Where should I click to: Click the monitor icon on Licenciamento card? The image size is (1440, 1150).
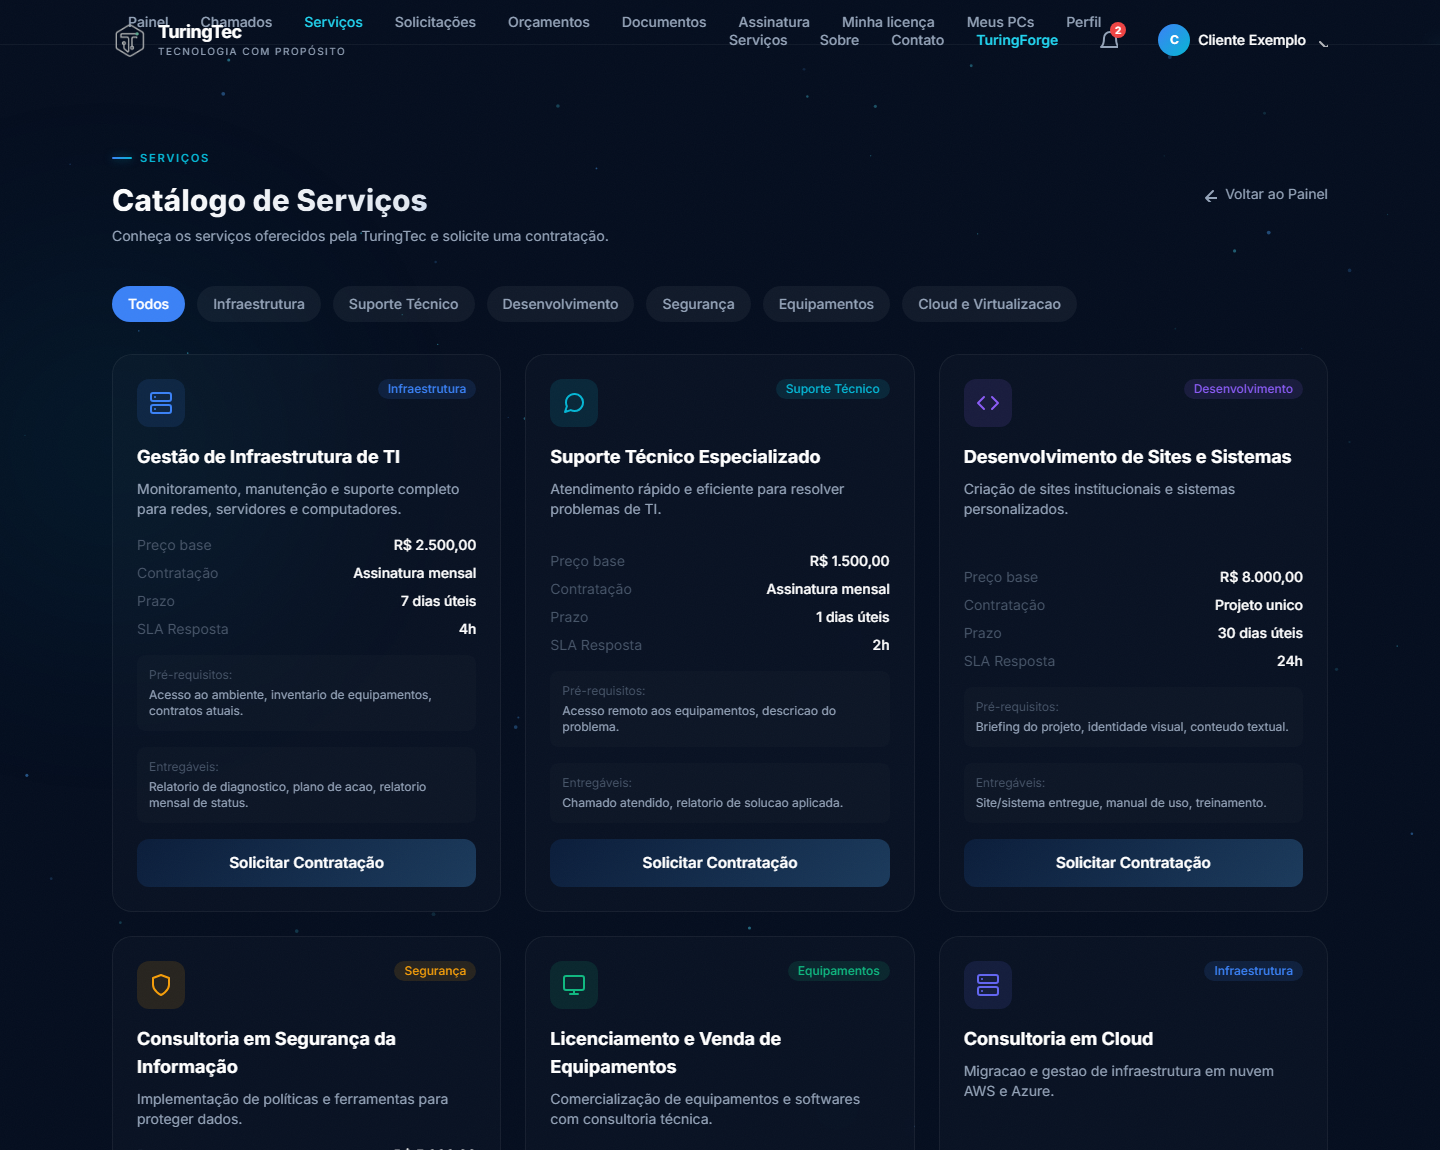574,985
